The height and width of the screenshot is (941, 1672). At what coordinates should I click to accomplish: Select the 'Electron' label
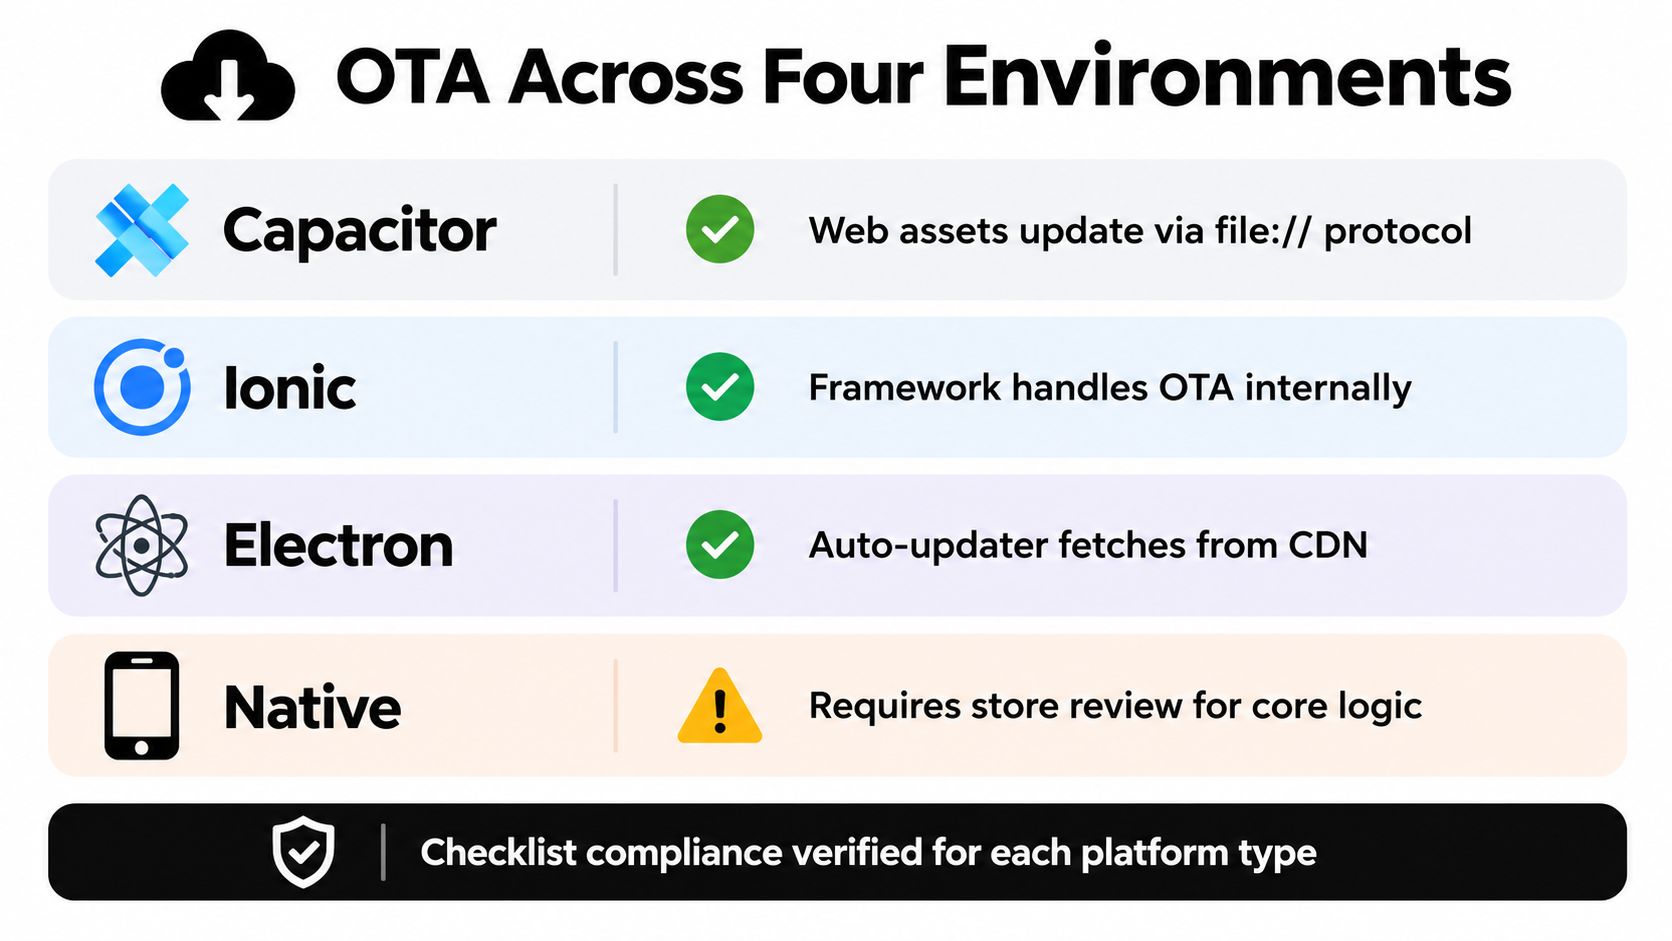(x=339, y=546)
